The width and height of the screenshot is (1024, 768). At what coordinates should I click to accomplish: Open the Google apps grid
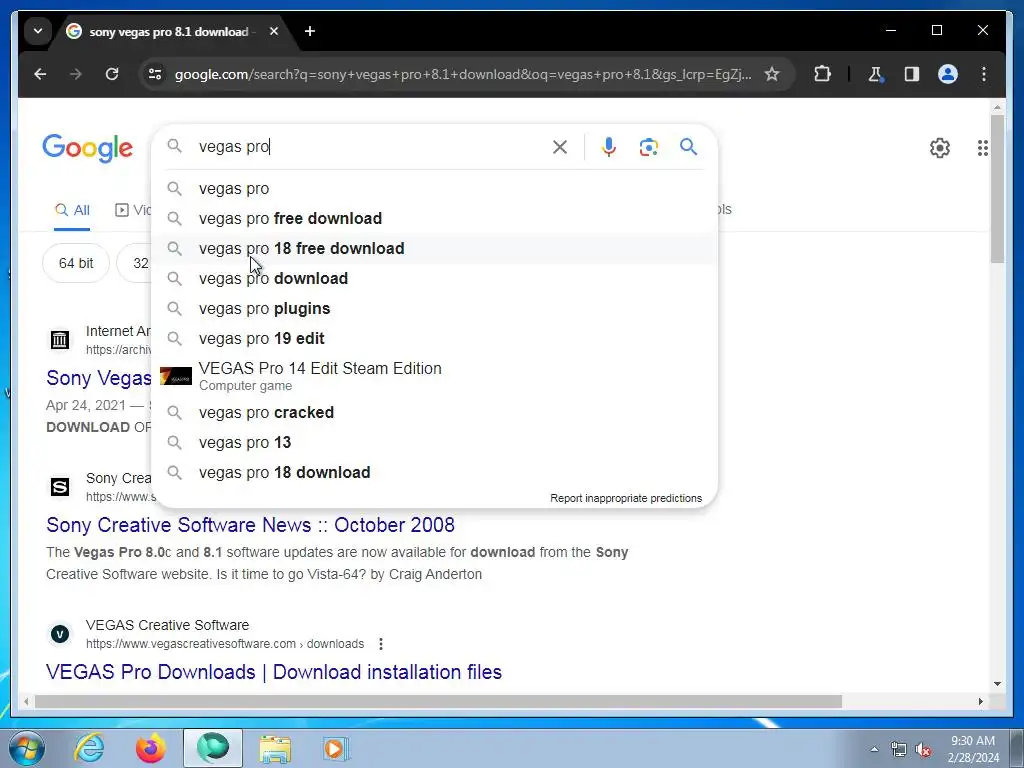(983, 148)
